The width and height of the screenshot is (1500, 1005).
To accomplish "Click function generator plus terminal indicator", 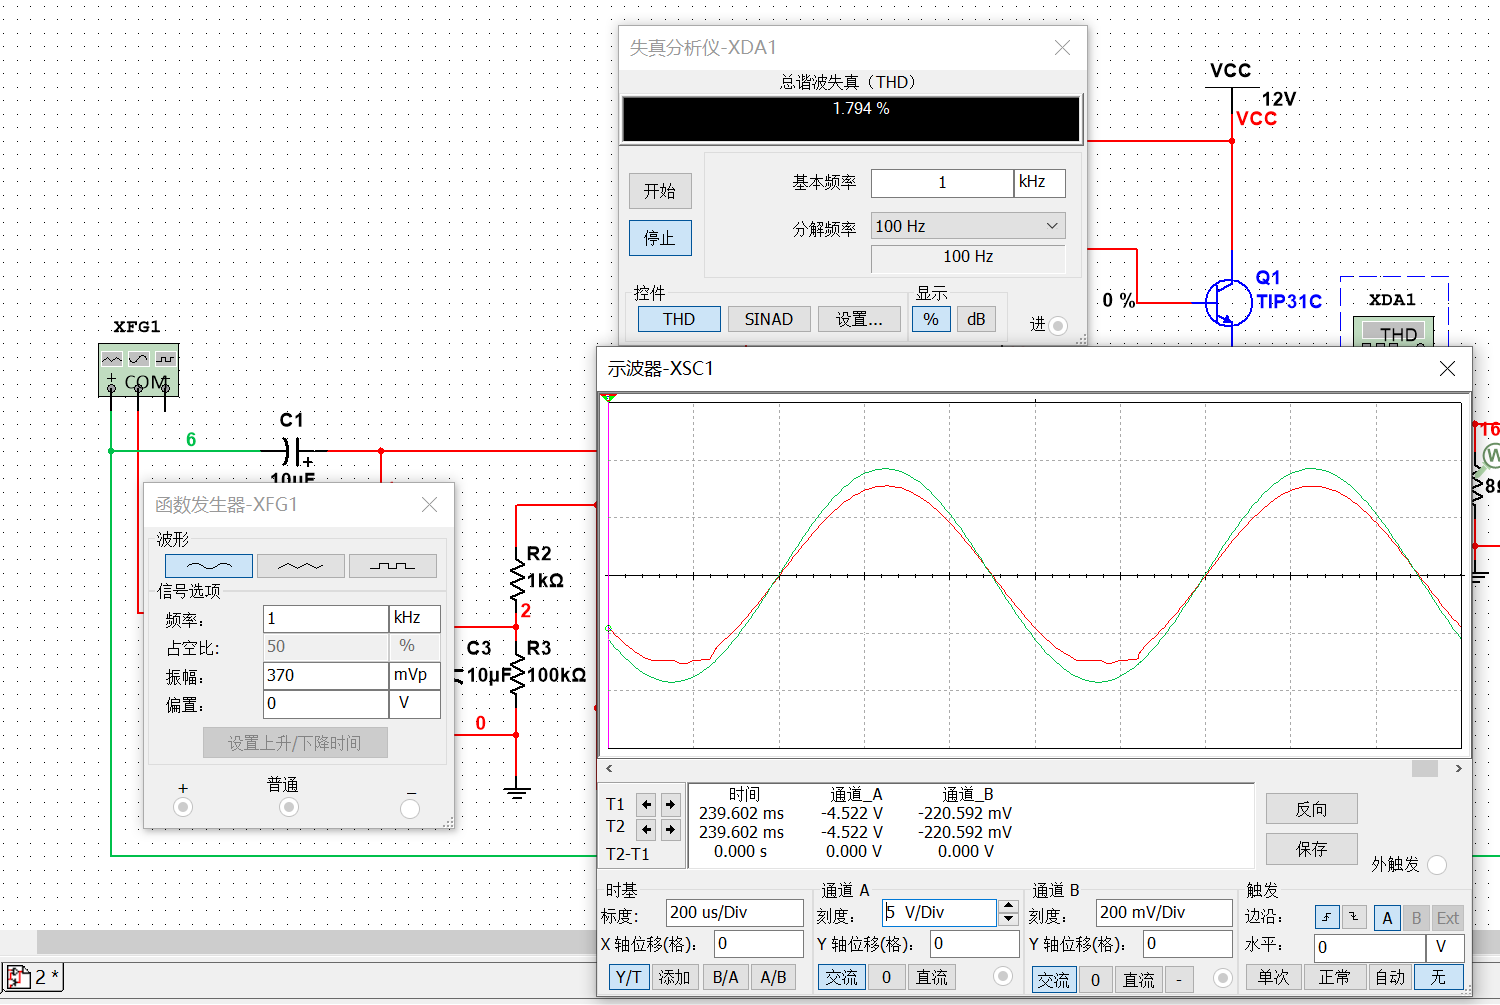I will (x=183, y=808).
